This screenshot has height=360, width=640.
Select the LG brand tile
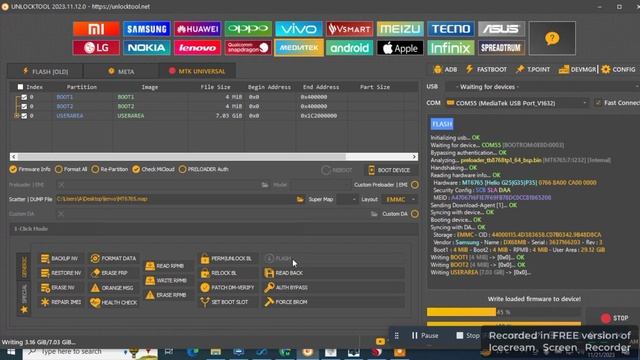coord(96,48)
